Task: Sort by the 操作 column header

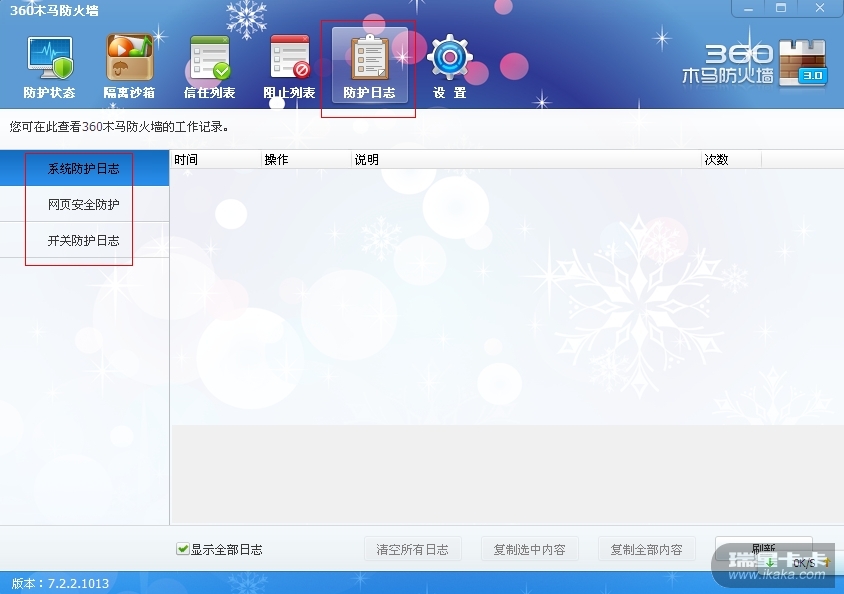Action: point(306,160)
